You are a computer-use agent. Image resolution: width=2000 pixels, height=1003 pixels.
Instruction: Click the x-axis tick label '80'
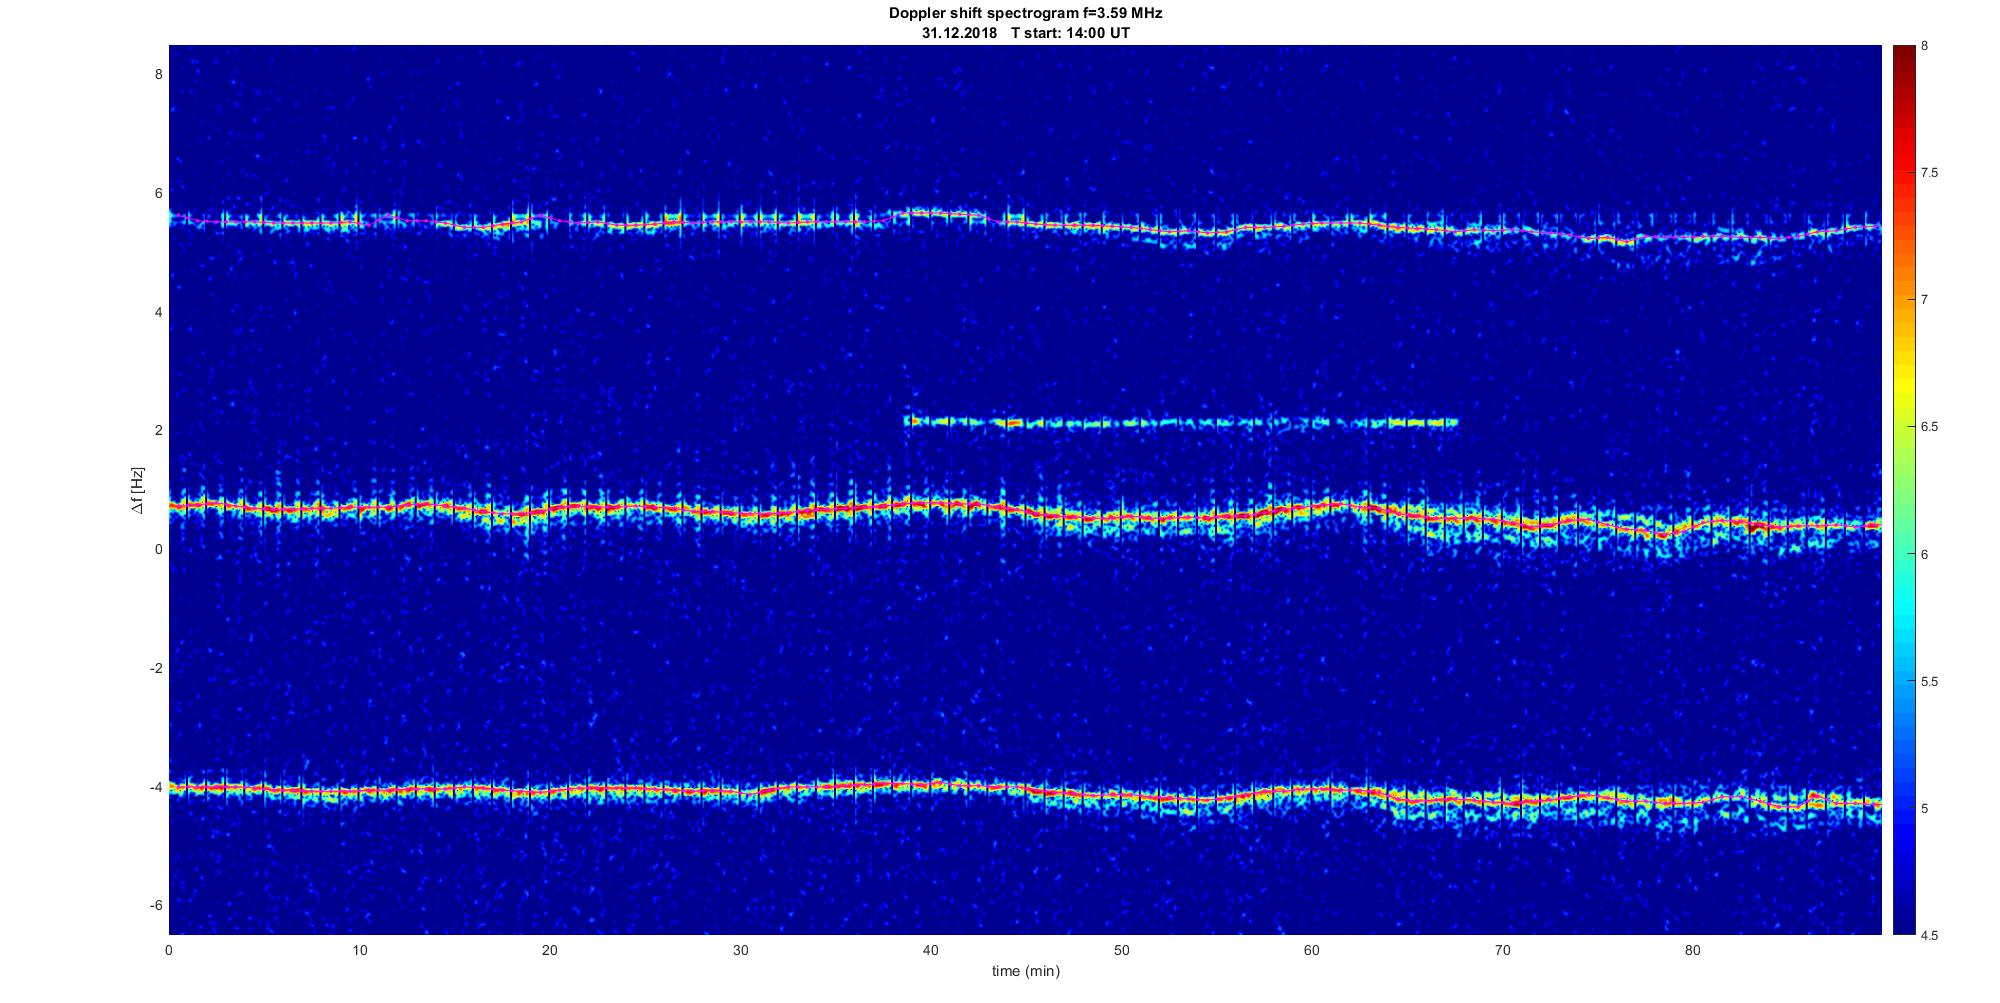pos(1693,950)
